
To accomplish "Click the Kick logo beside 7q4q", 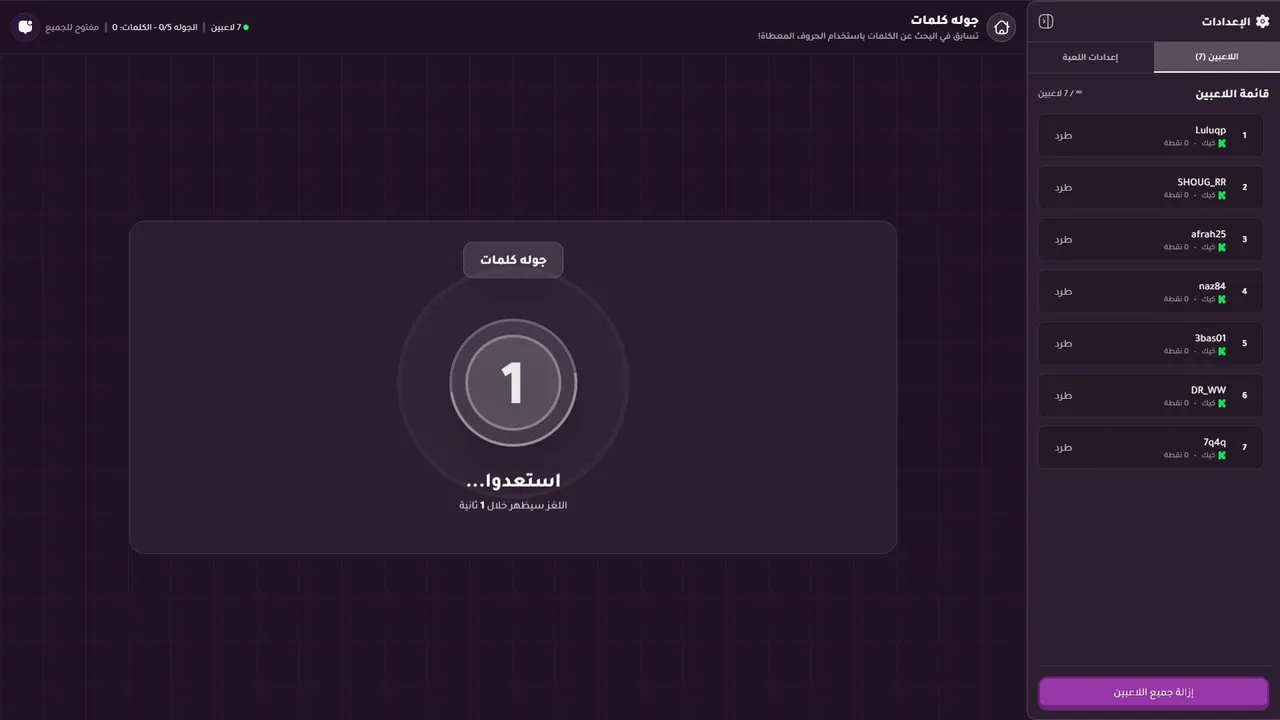I will [1222, 455].
